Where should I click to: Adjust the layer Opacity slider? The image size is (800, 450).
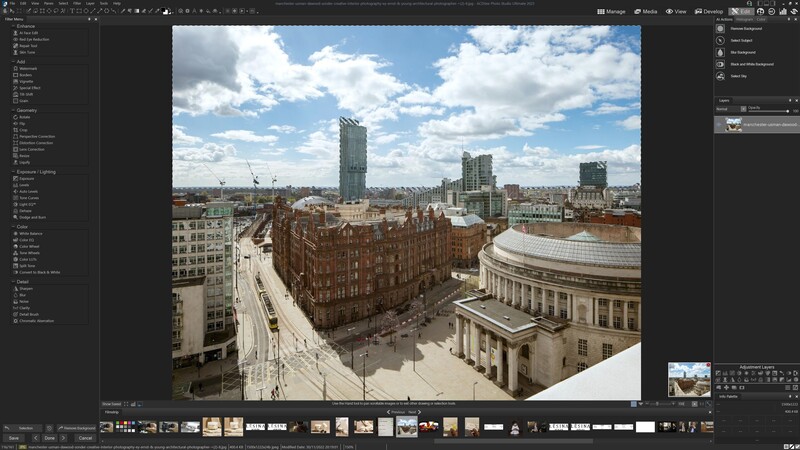pos(769,111)
